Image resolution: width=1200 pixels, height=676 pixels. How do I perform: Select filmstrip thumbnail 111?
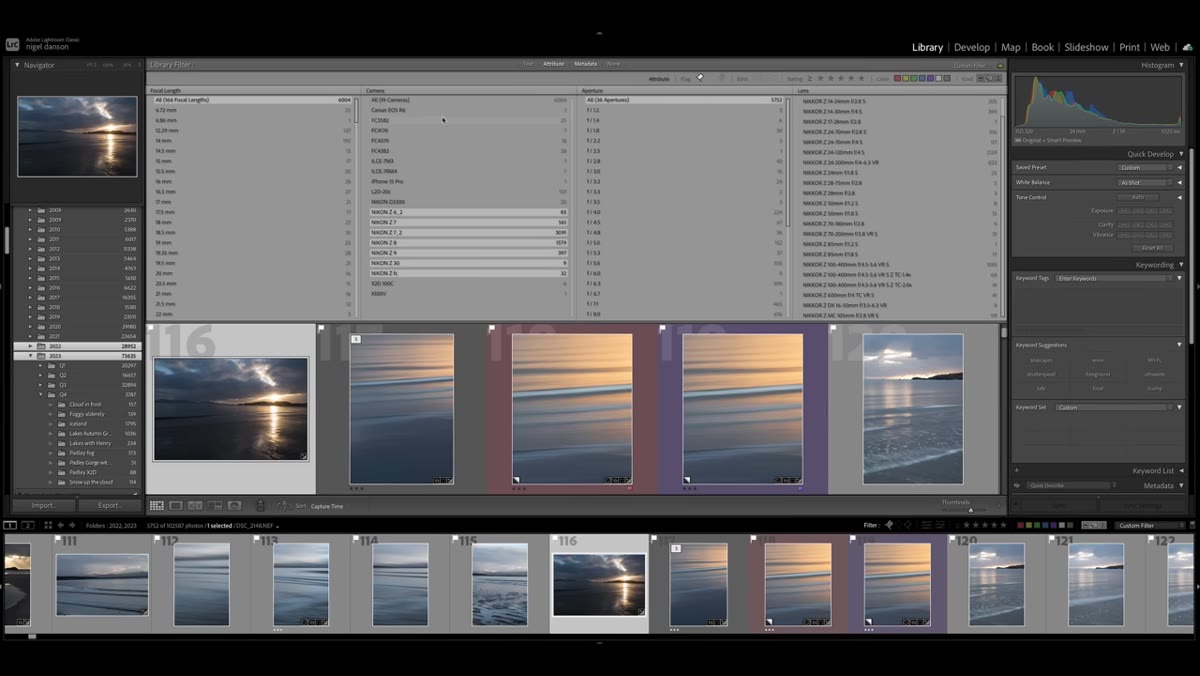(x=102, y=585)
